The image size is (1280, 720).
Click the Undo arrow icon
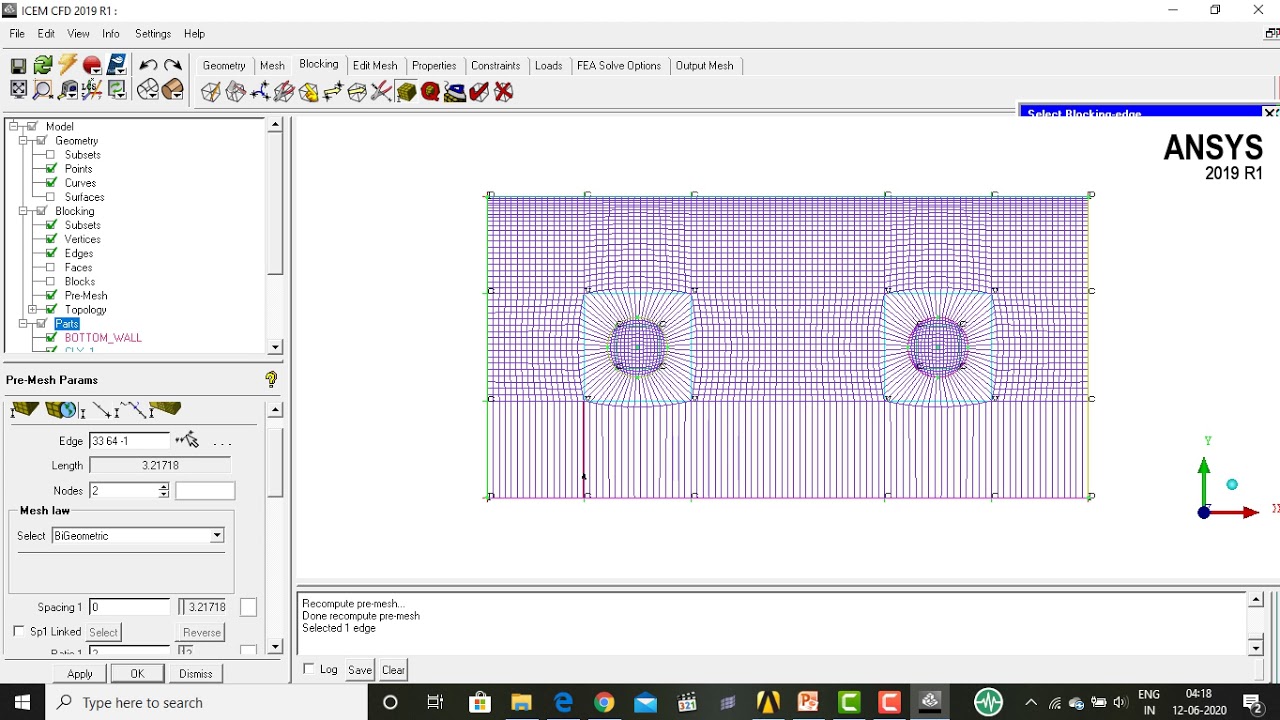tap(148, 66)
